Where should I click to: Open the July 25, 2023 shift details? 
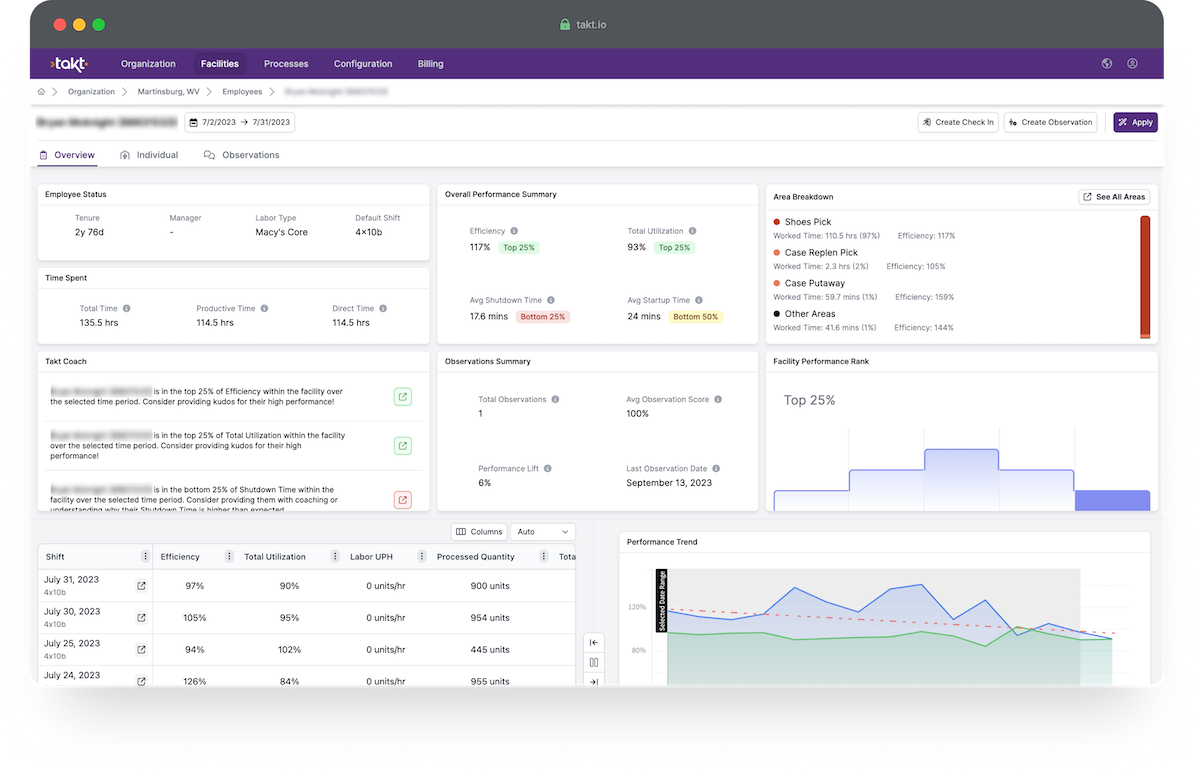(x=141, y=650)
